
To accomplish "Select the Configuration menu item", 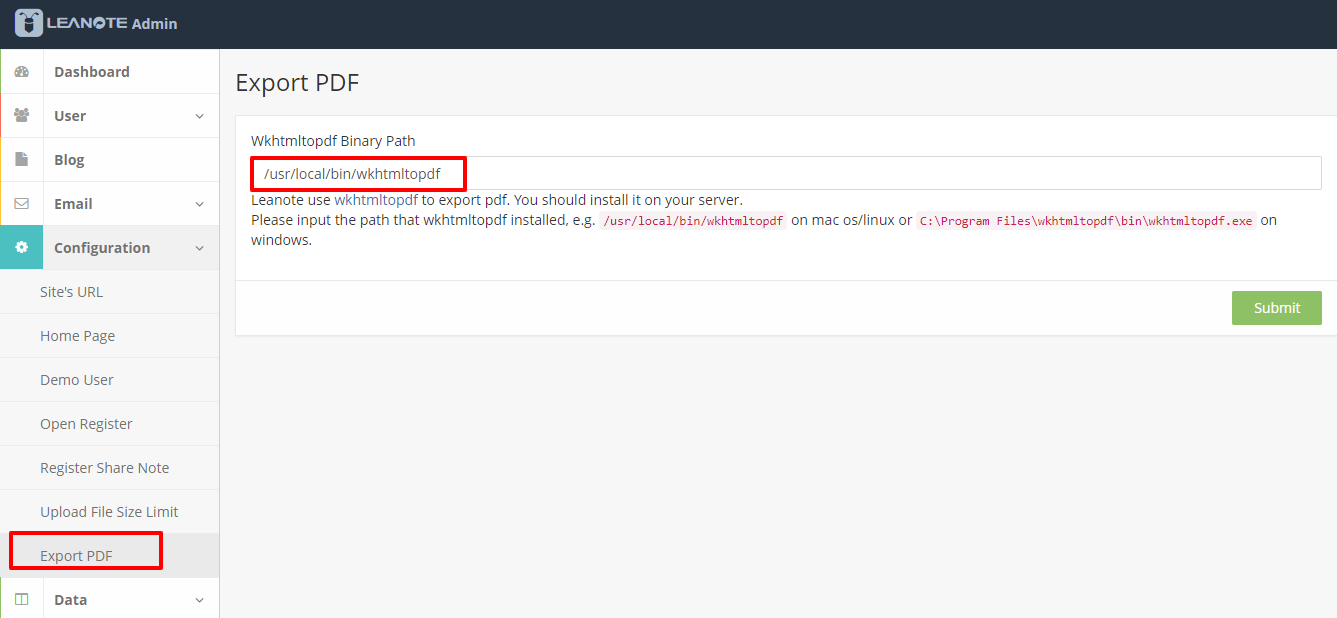I will (x=110, y=248).
